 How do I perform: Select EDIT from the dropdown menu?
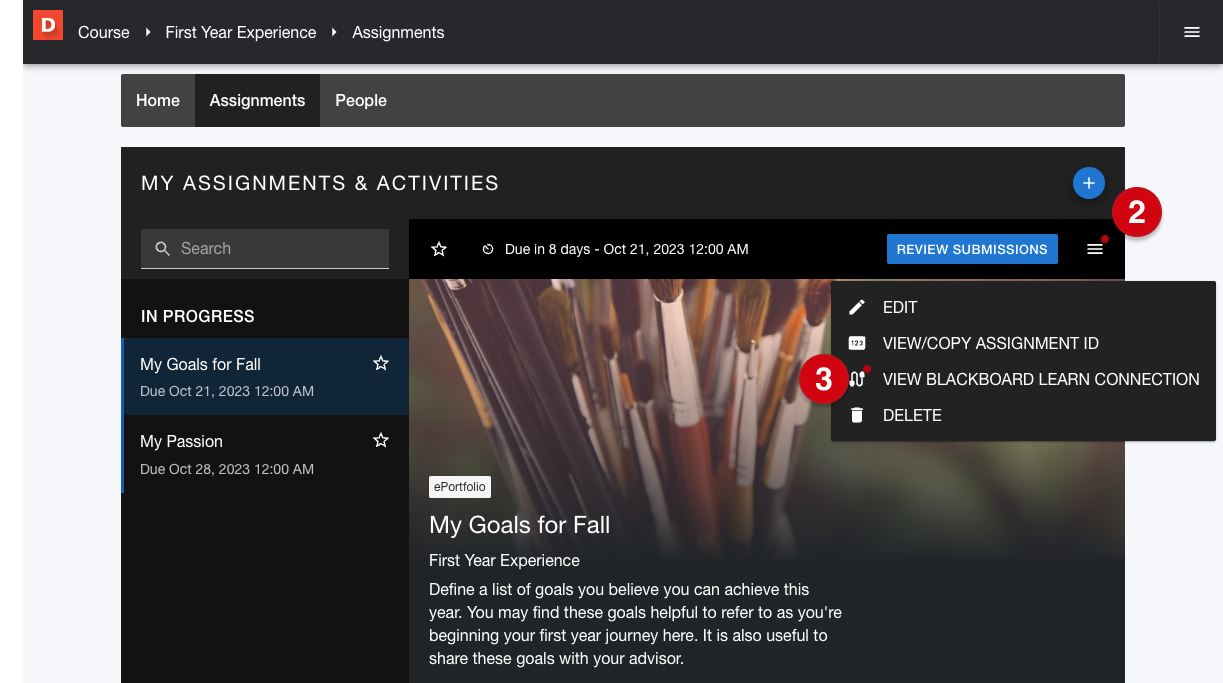[x=1023, y=307]
